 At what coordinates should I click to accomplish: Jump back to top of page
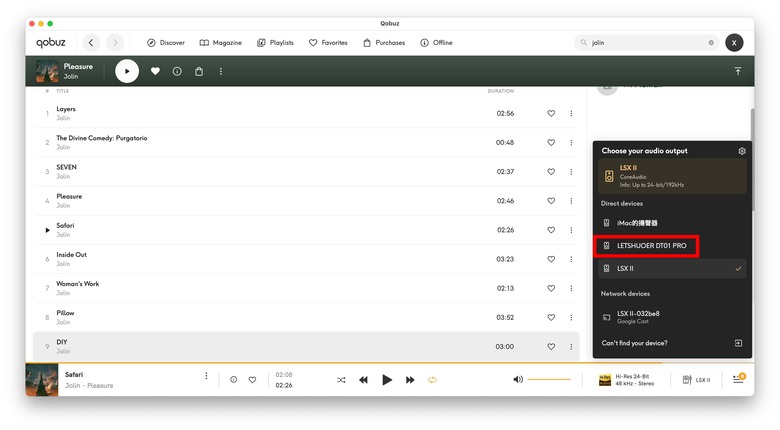tap(738, 71)
